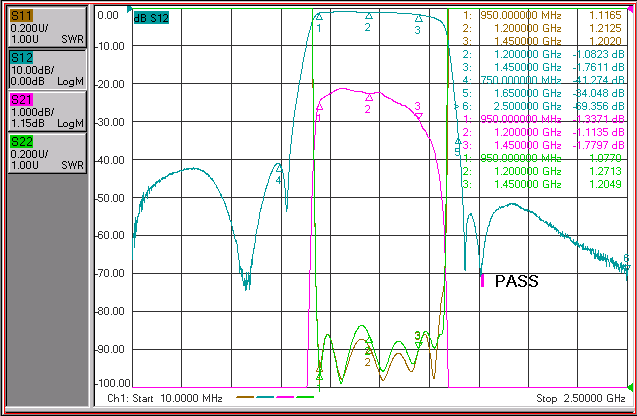Click the magenta trace legend line
The width and height of the screenshot is (637, 416).
point(285,397)
